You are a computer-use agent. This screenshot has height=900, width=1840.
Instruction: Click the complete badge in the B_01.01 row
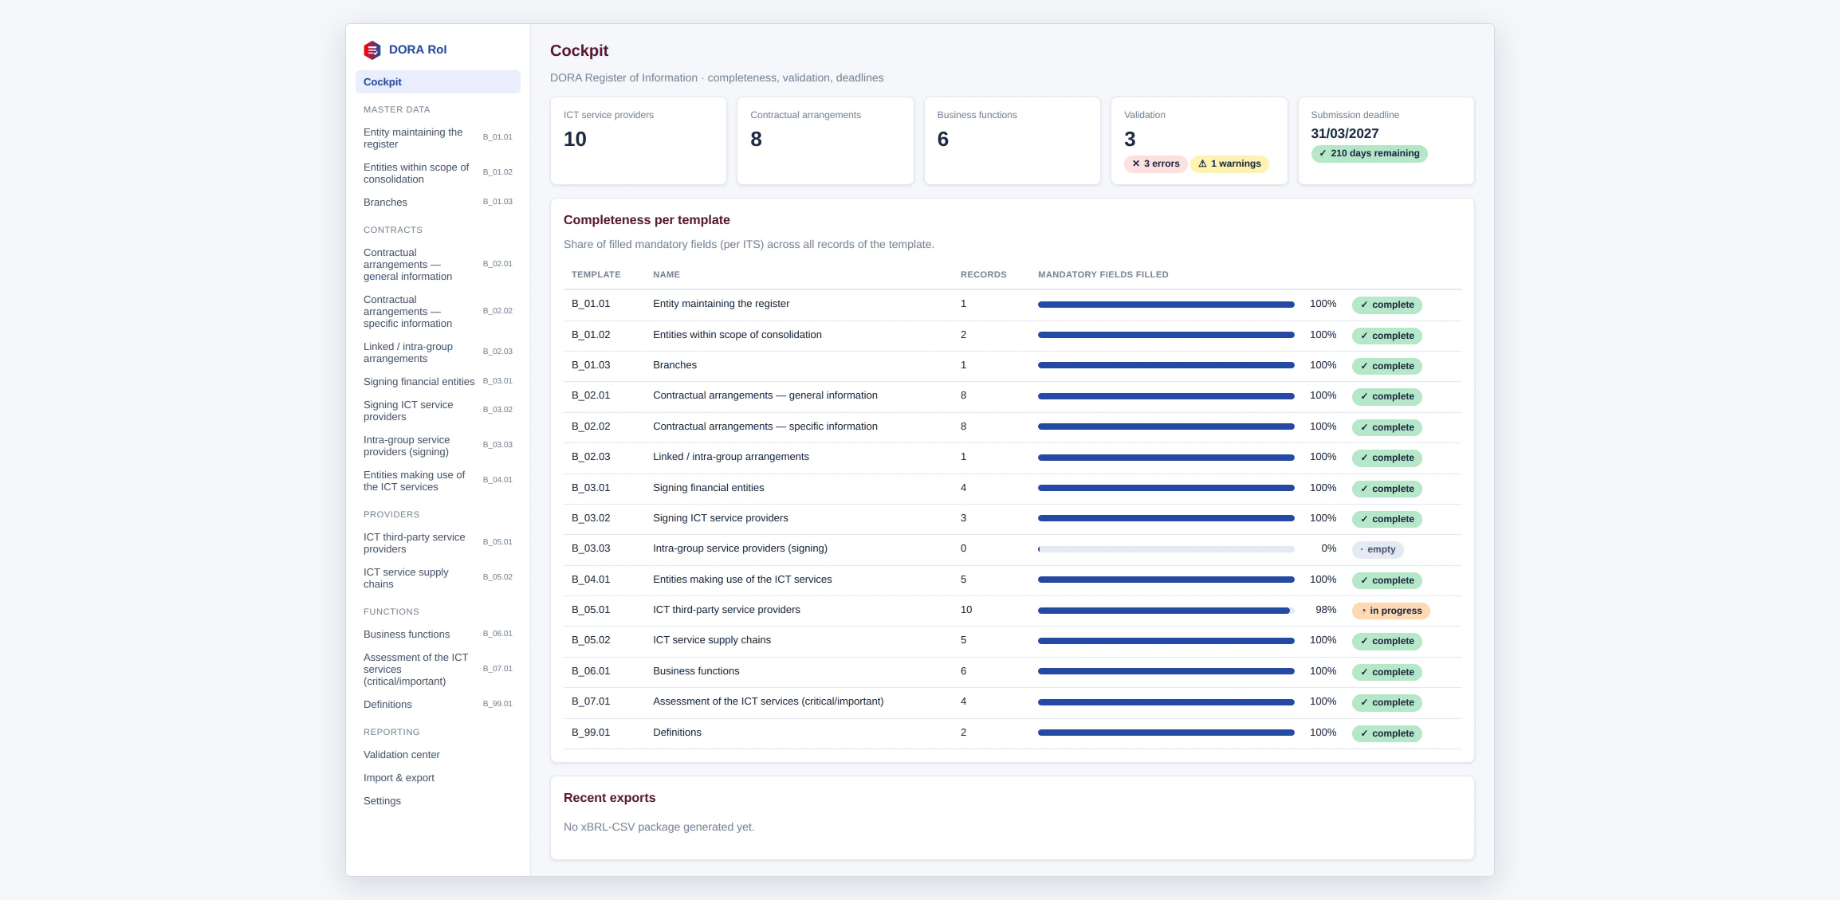point(1387,305)
